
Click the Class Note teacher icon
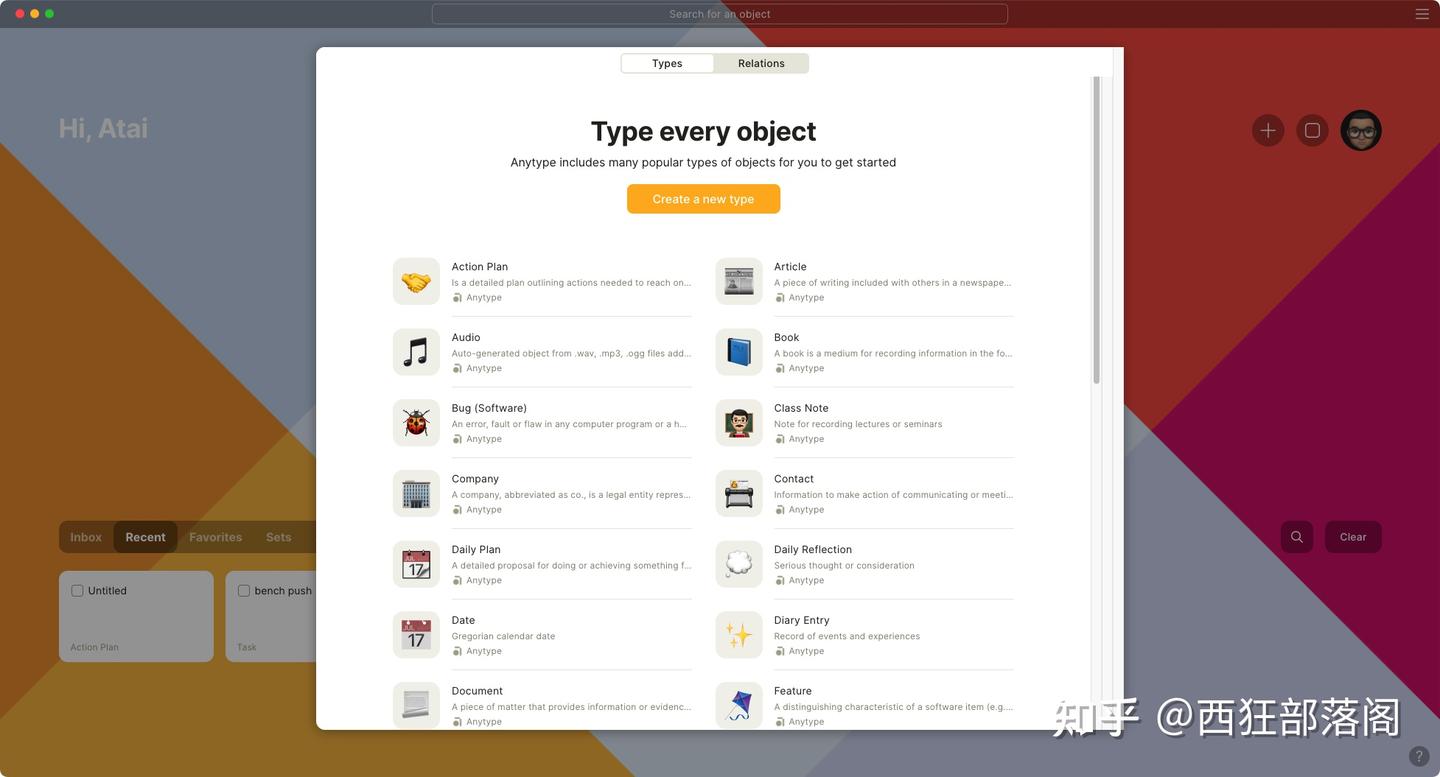click(x=739, y=423)
